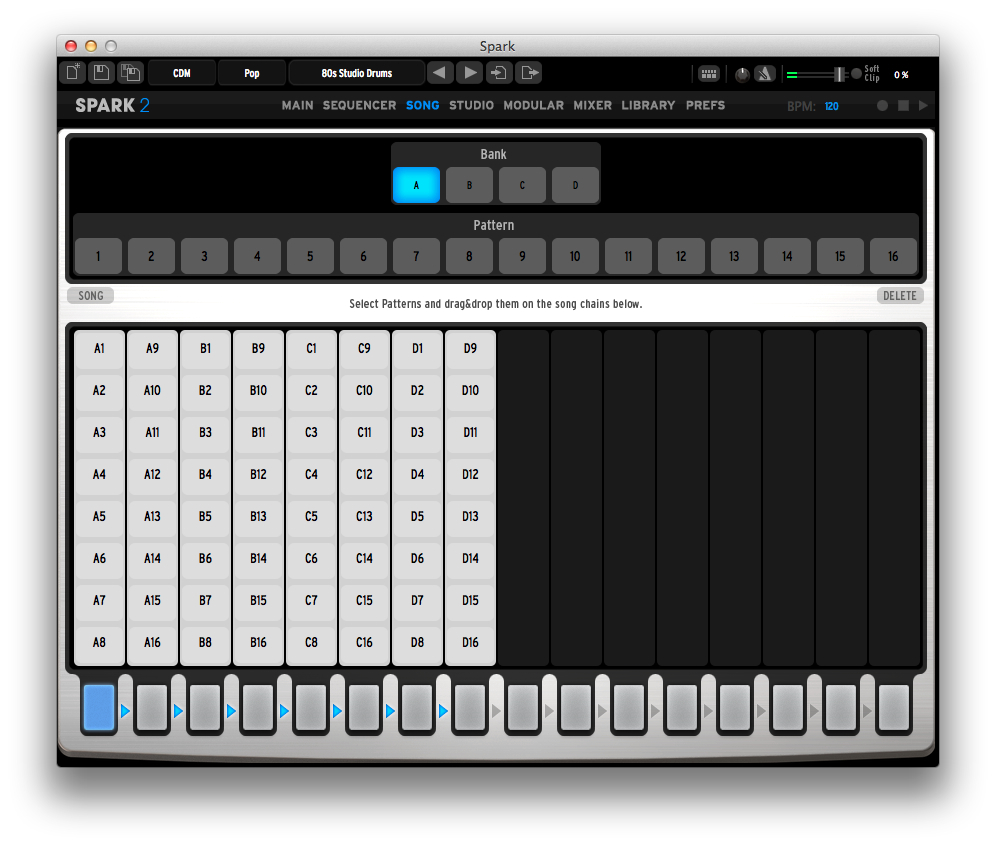Click the SONG mode button
The width and height of the screenshot is (996, 846).
click(91, 295)
